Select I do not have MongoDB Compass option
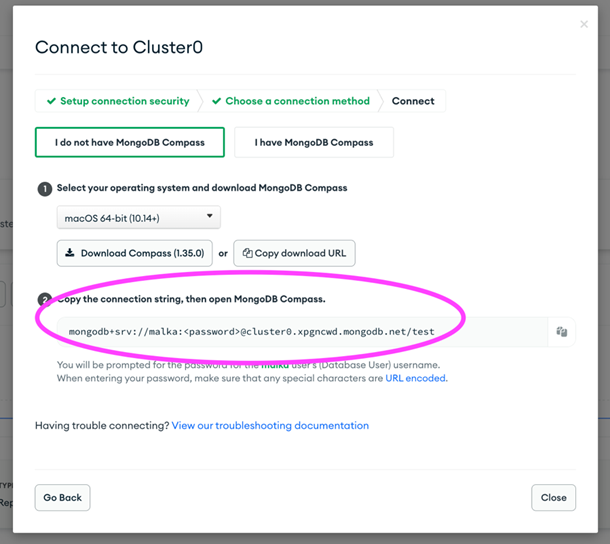This screenshot has height=544, width=610. coord(130,142)
